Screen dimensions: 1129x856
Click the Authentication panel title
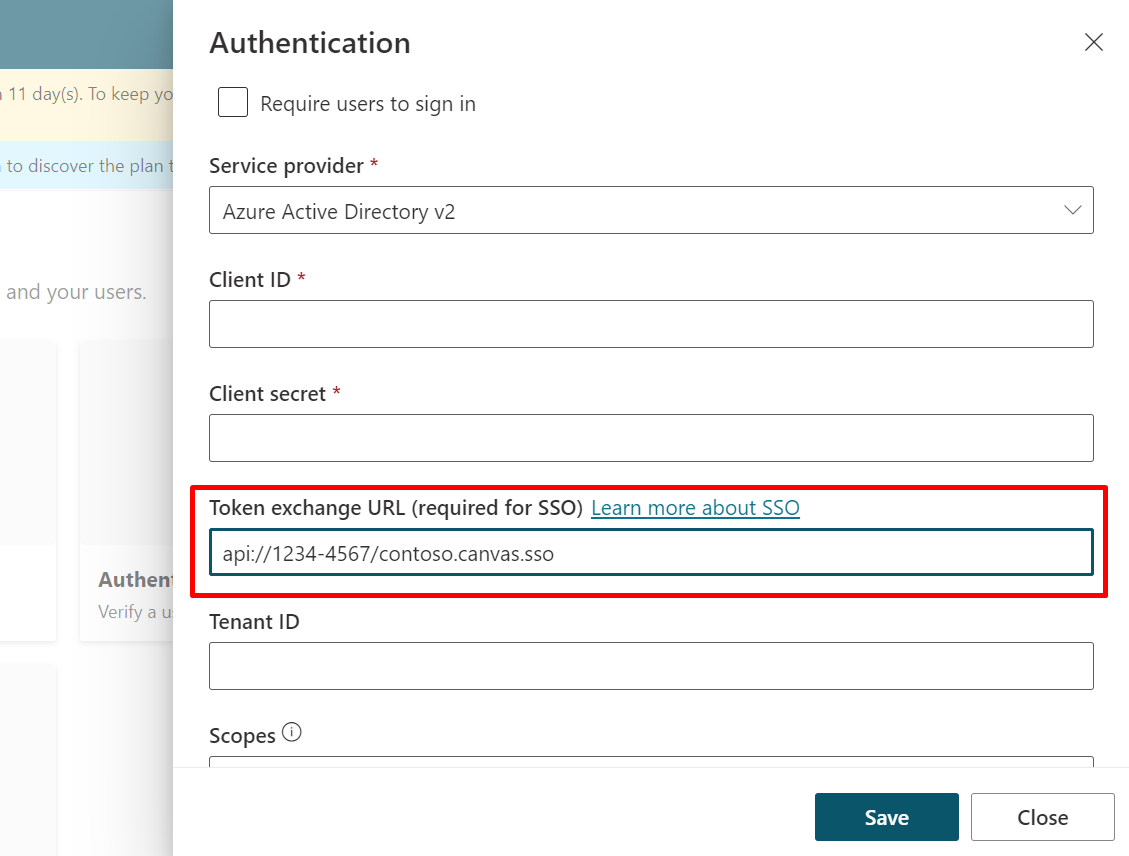tap(309, 42)
